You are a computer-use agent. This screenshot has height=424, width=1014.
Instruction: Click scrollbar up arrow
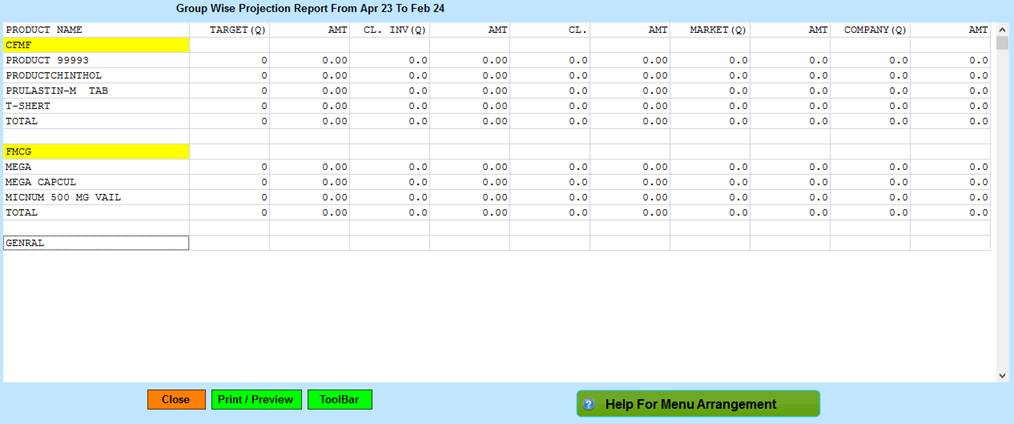(x=1002, y=30)
